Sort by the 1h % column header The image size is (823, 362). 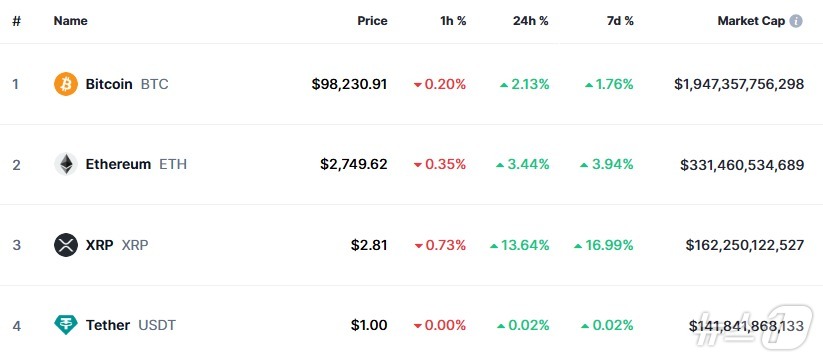[x=453, y=21]
